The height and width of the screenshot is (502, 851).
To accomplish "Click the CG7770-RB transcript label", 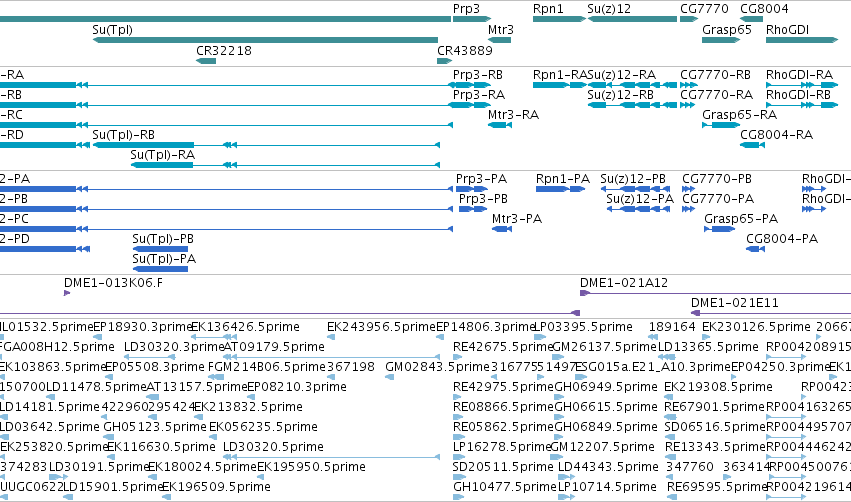I will (715, 75).
